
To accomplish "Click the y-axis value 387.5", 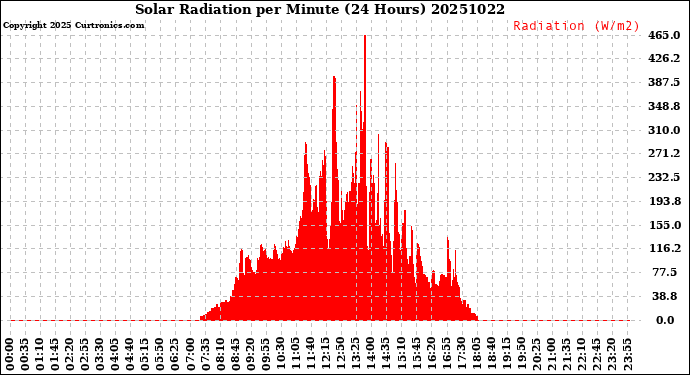I will coord(664,82).
